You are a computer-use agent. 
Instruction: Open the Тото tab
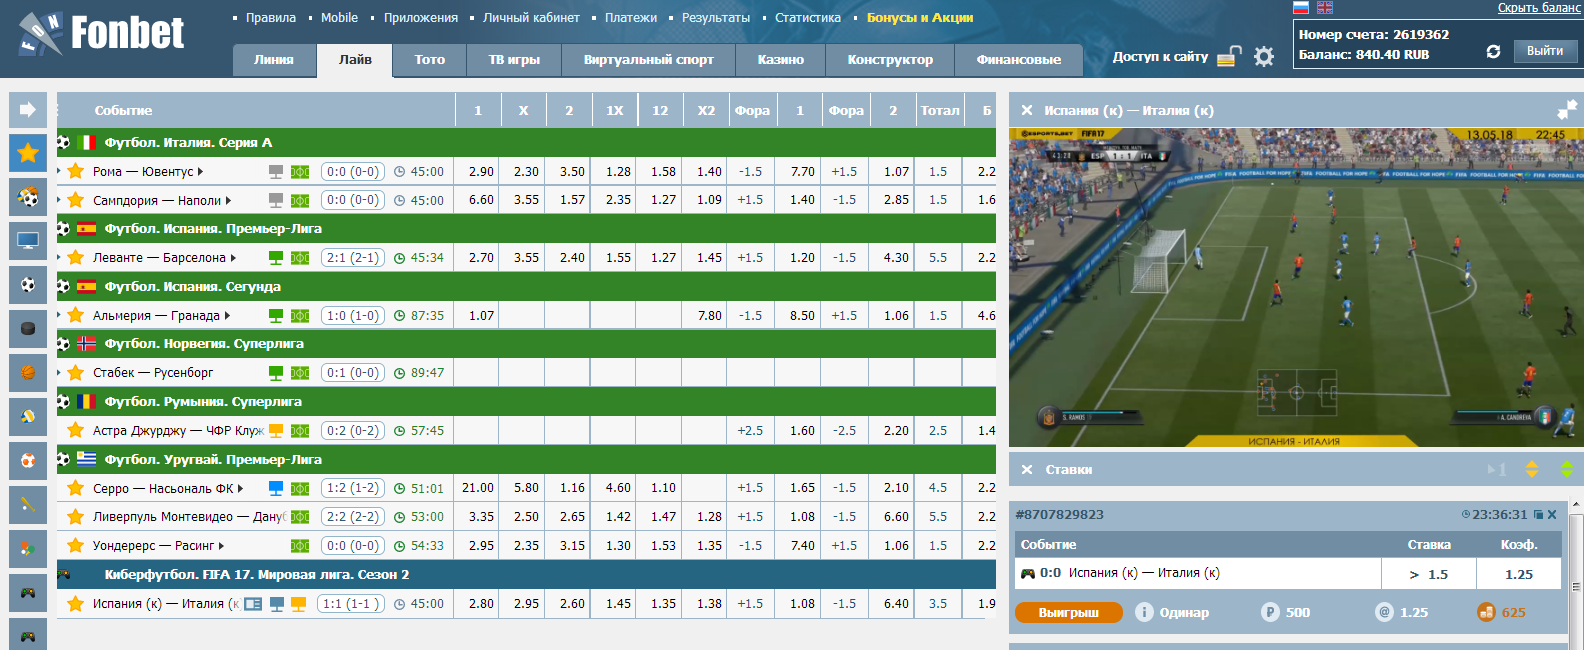point(430,60)
